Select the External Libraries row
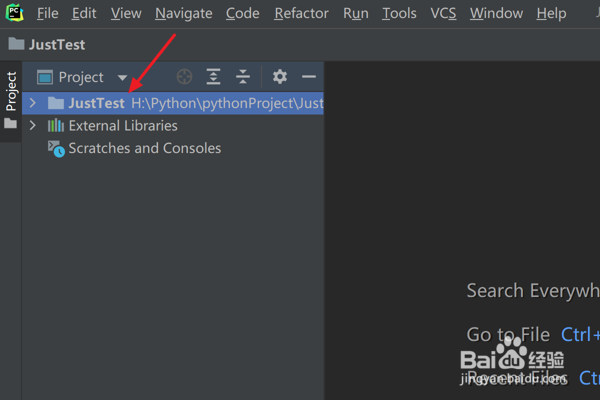This screenshot has width=600, height=400. [173, 126]
